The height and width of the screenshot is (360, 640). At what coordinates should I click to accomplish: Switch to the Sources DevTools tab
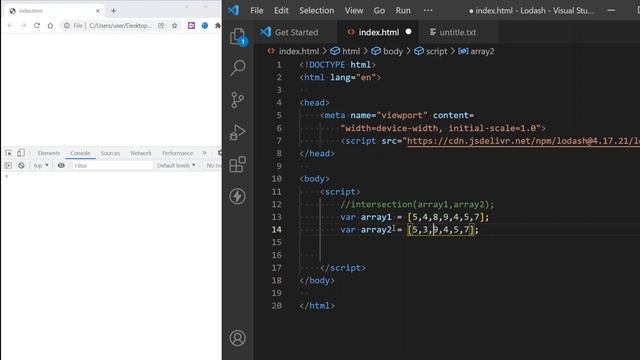coord(110,153)
